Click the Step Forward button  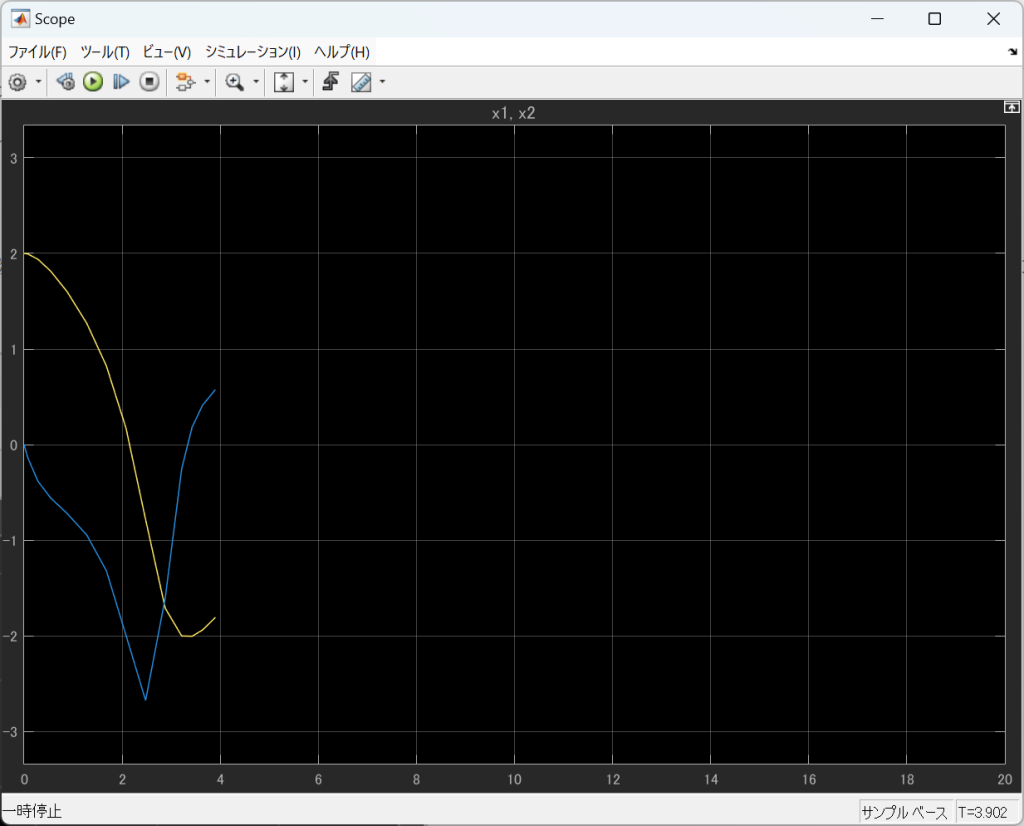[x=121, y=82]
